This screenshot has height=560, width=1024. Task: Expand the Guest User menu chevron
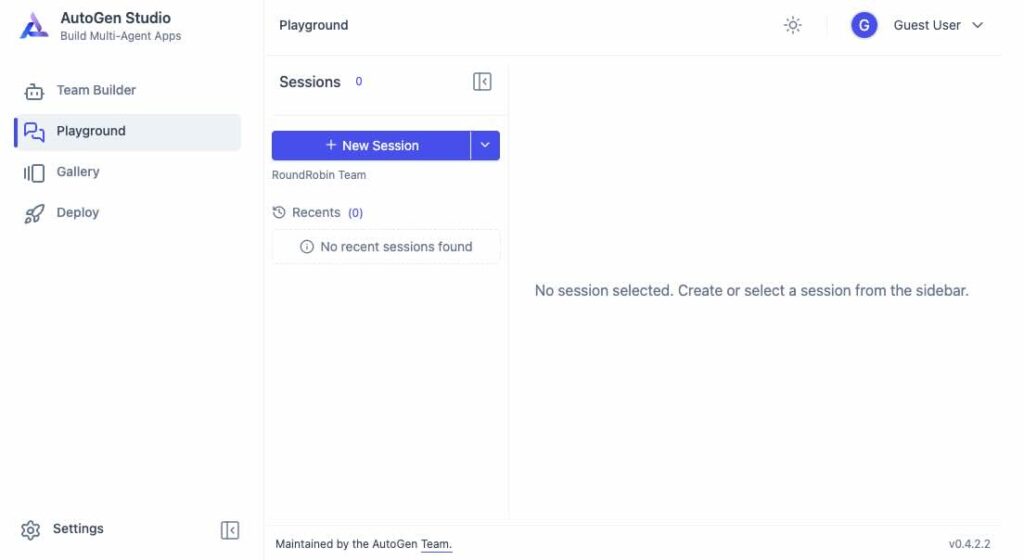(978, 25)
